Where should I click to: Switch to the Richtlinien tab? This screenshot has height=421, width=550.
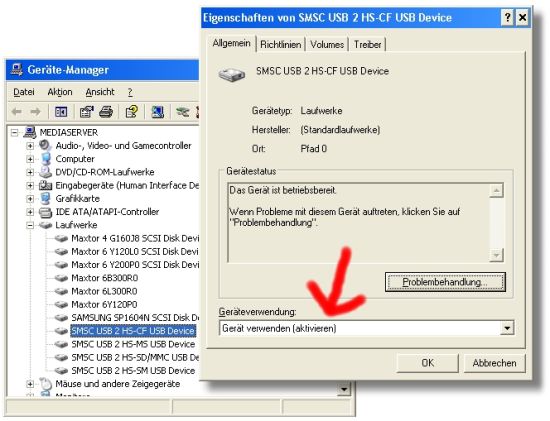[x=281, y=45]
